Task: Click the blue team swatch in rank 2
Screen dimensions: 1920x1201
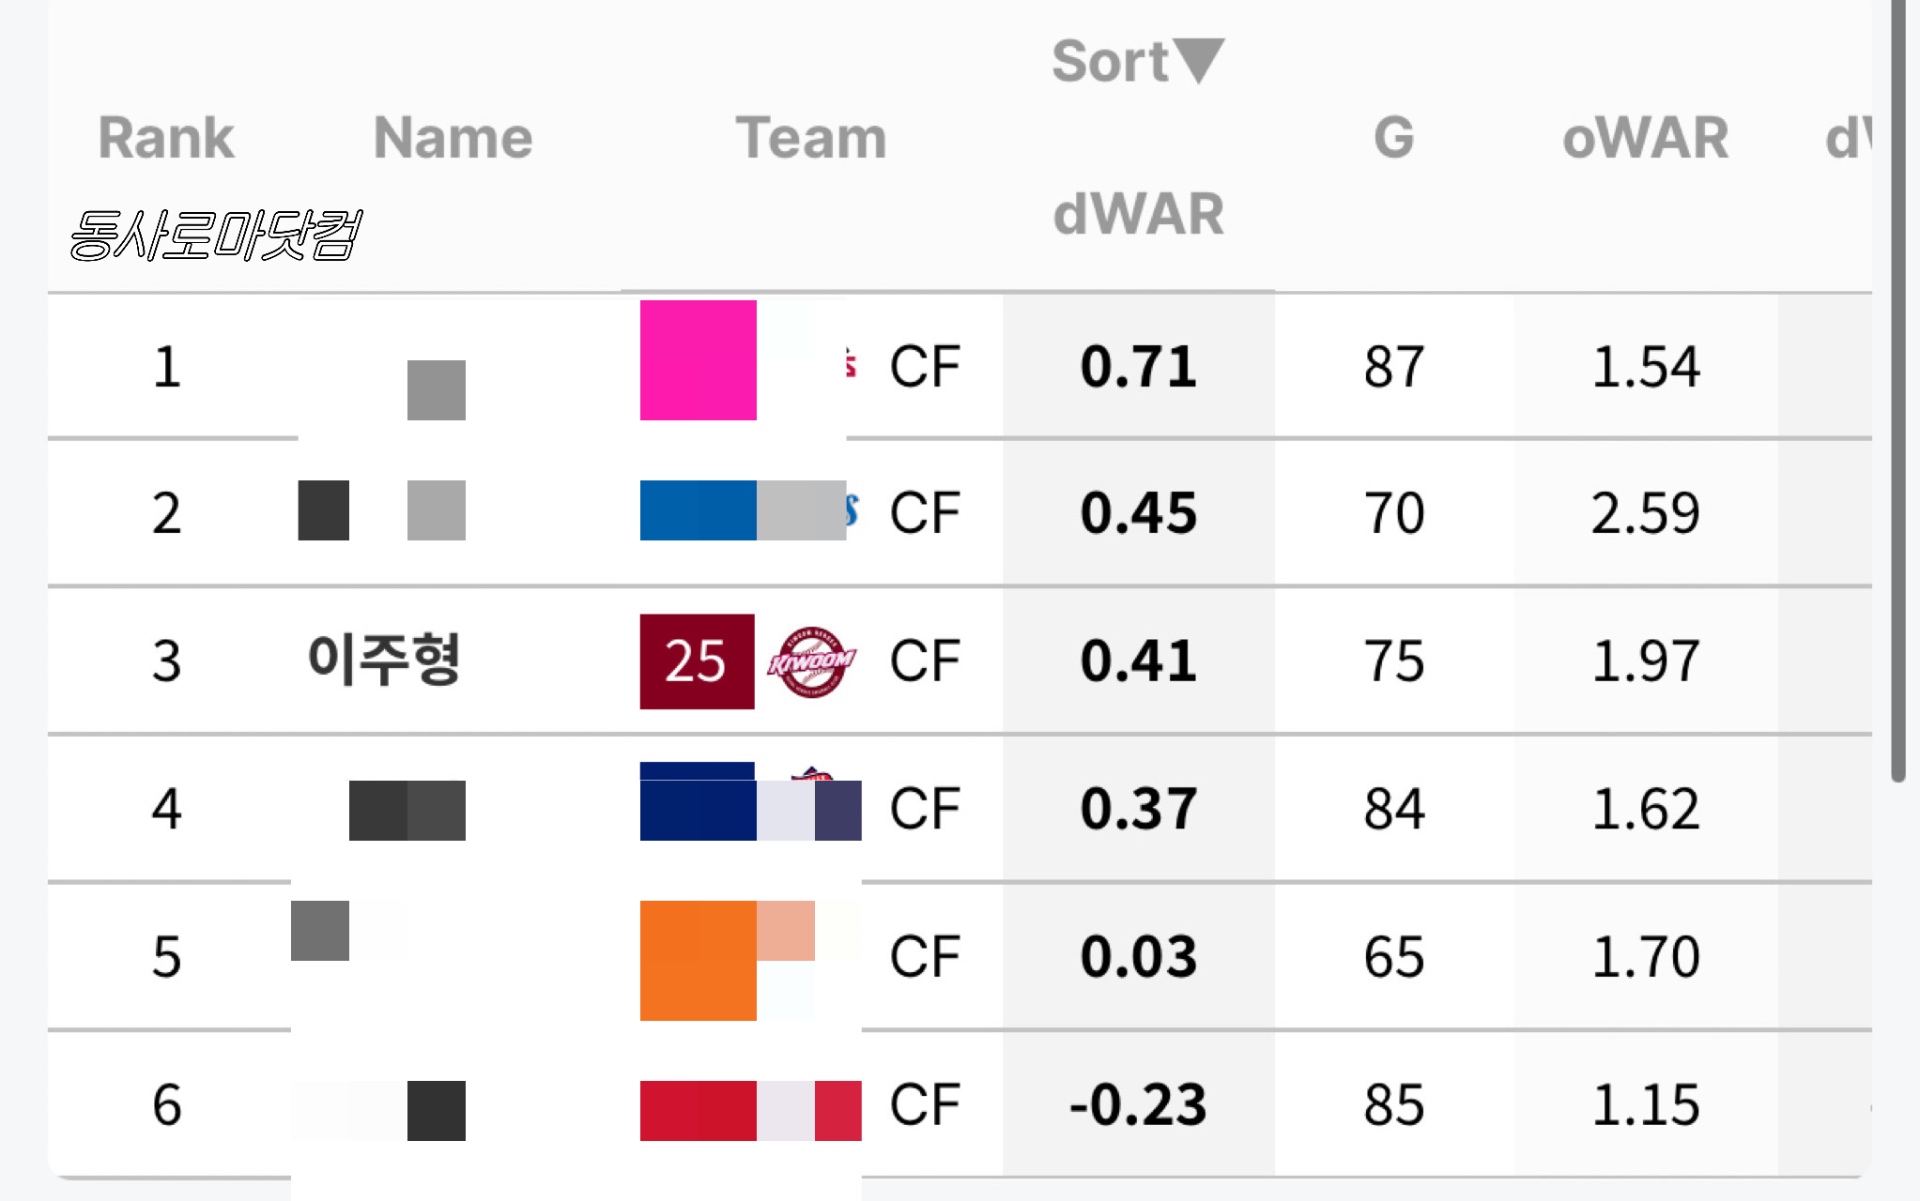Action: click(x=698, y=510)
